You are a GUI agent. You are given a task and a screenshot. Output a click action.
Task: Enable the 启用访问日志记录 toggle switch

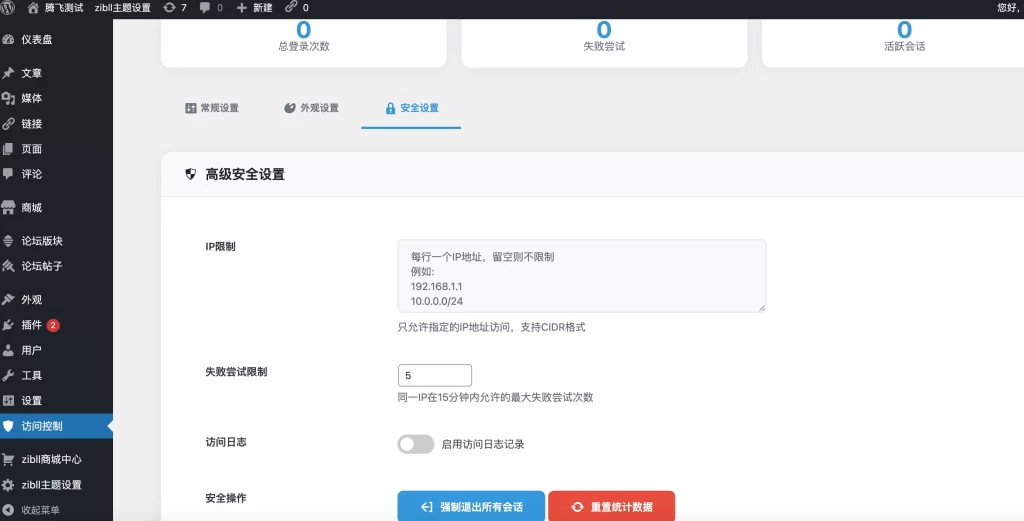415,444
